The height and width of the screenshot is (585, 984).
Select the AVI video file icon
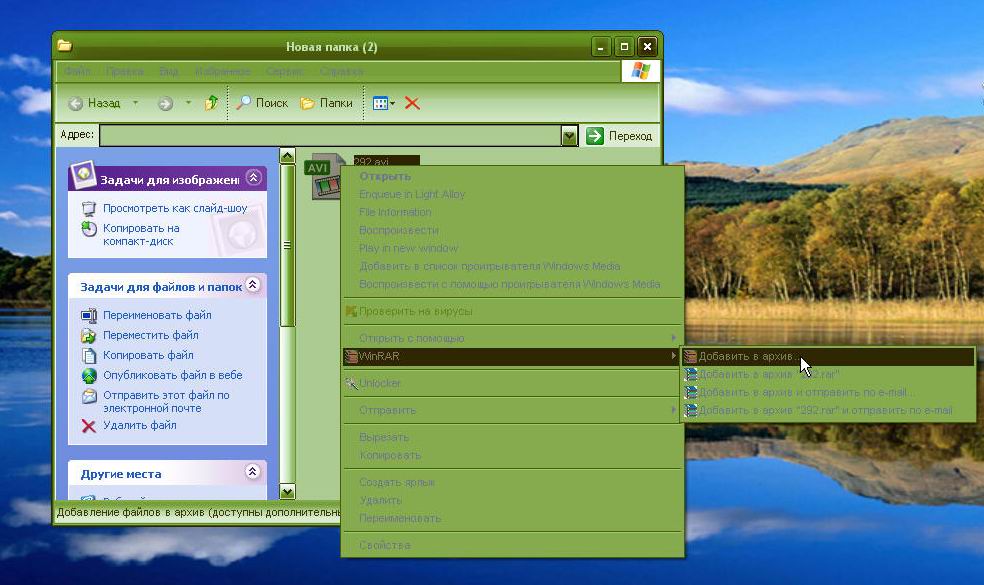pyautogui.click(x=324, y=176)
